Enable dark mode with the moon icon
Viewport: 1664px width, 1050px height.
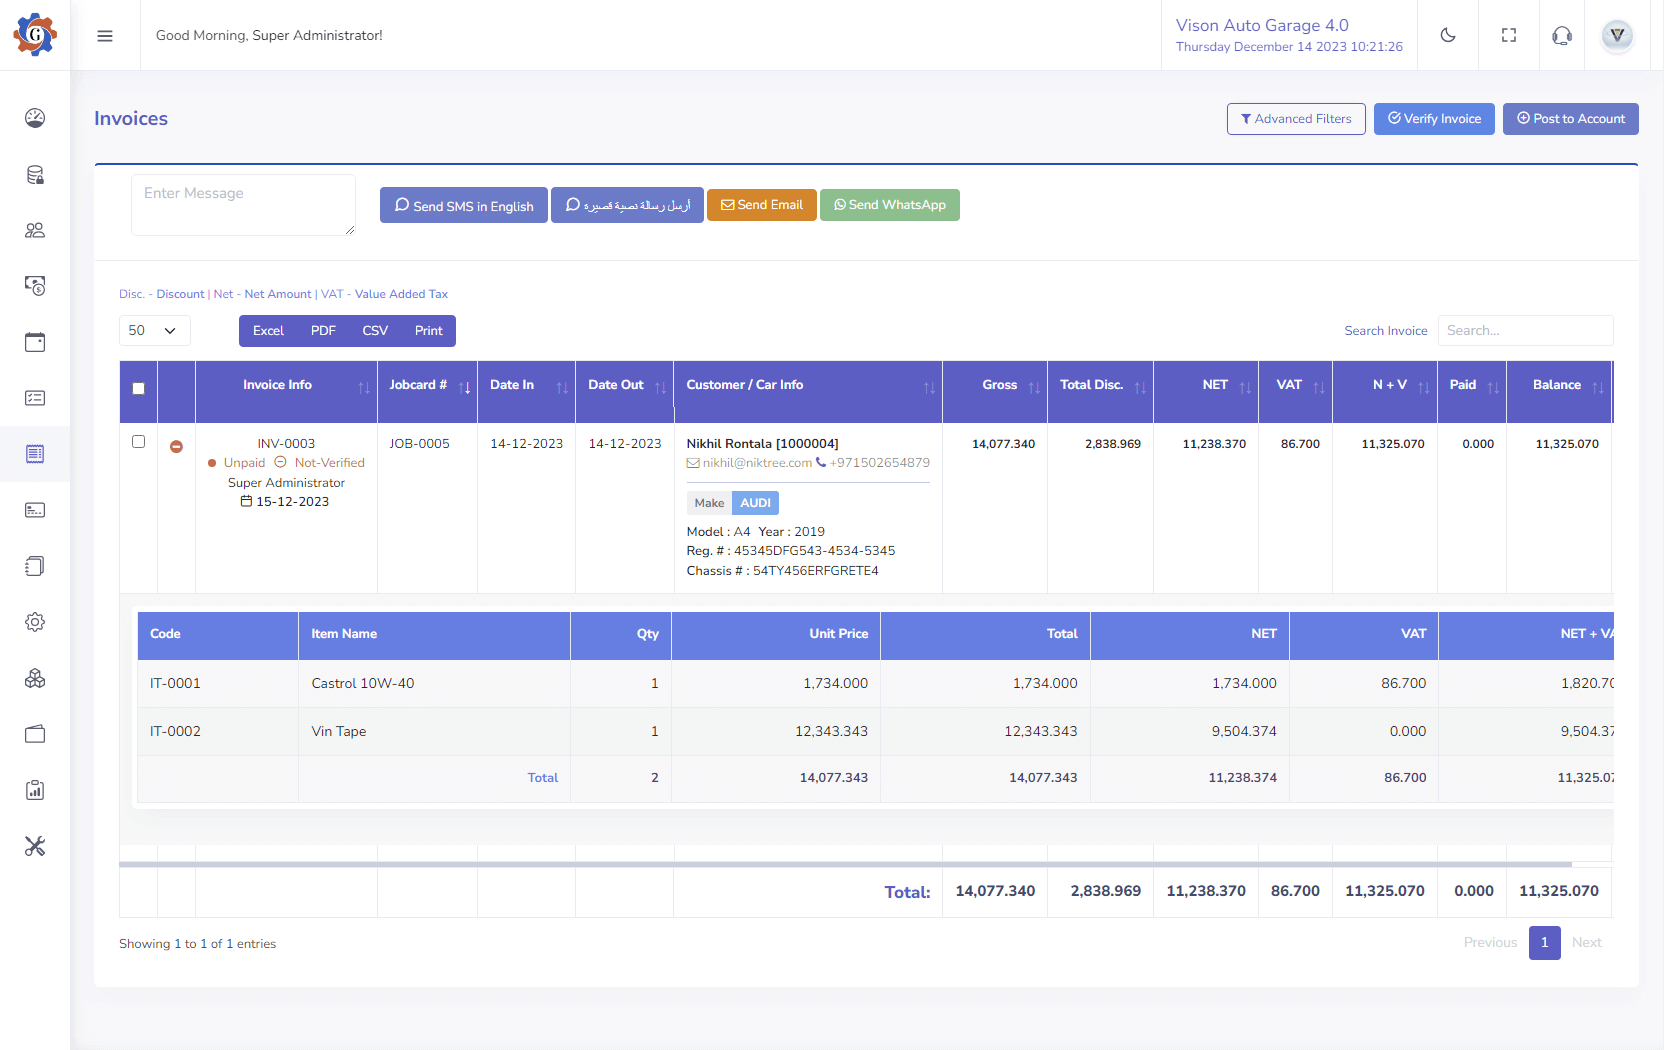click(x=1448, y=35)
